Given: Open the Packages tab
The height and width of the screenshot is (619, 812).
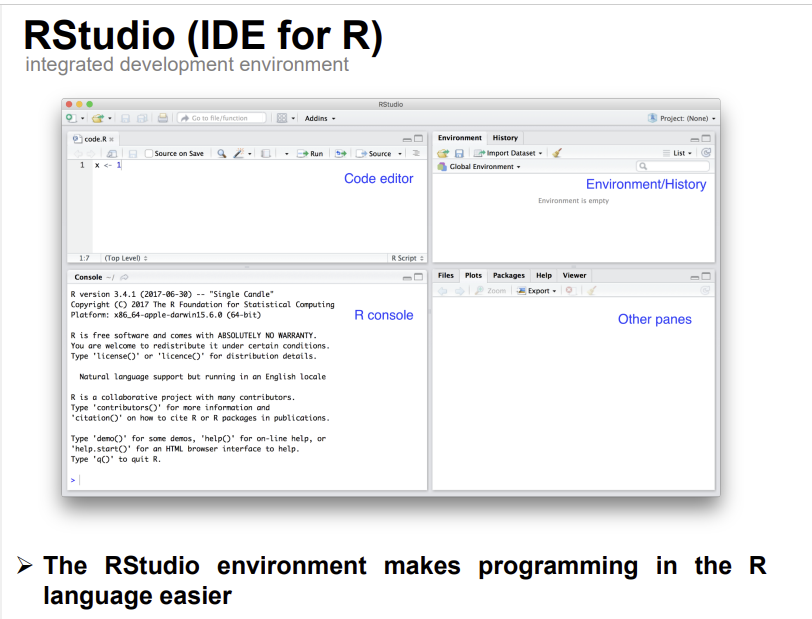Looking at the screenshot, I should coord(509,276).
